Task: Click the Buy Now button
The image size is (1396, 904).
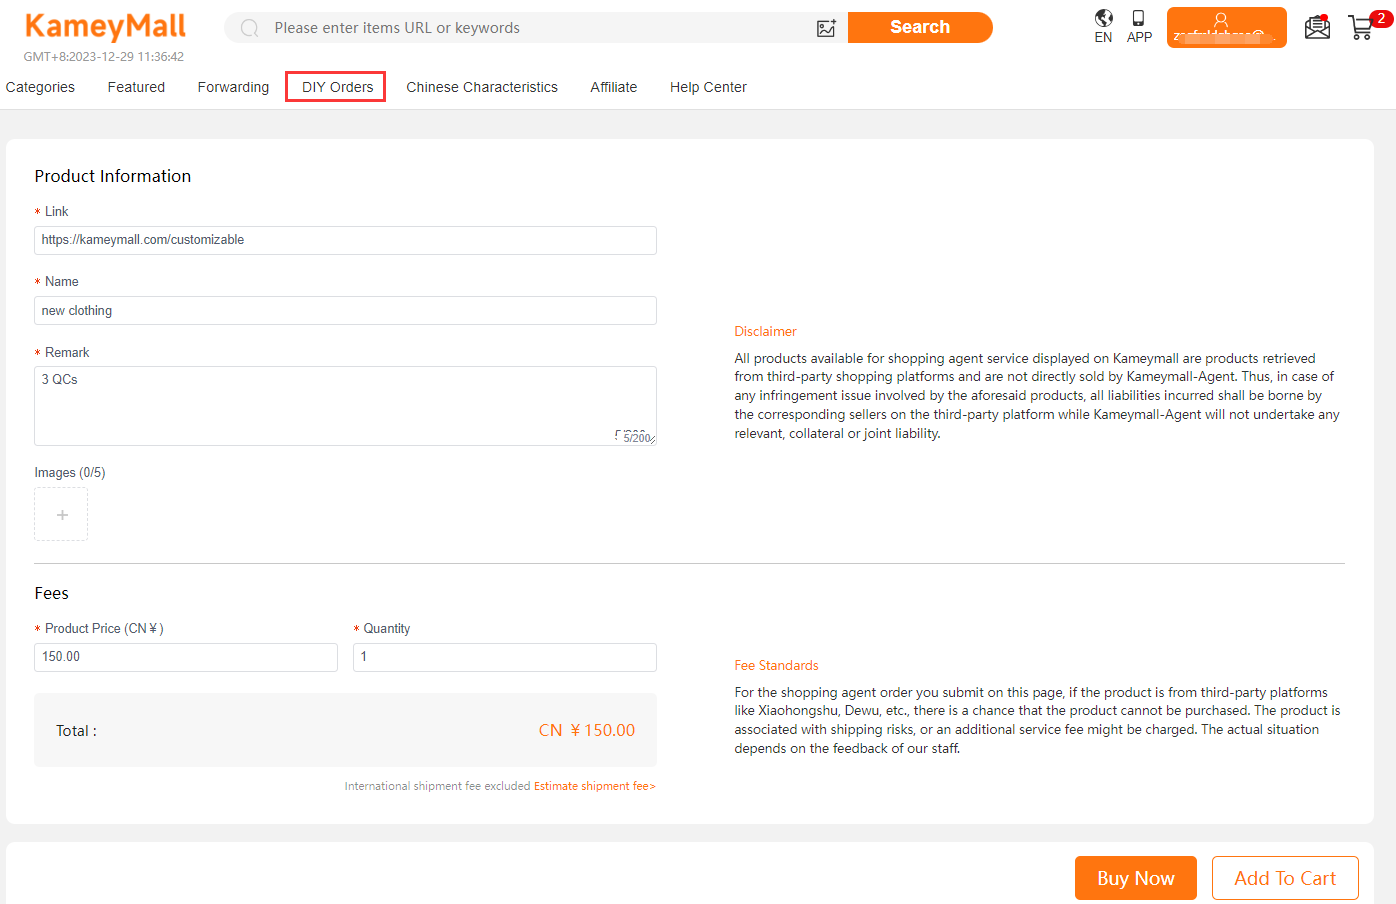Action: [1136, 878]
